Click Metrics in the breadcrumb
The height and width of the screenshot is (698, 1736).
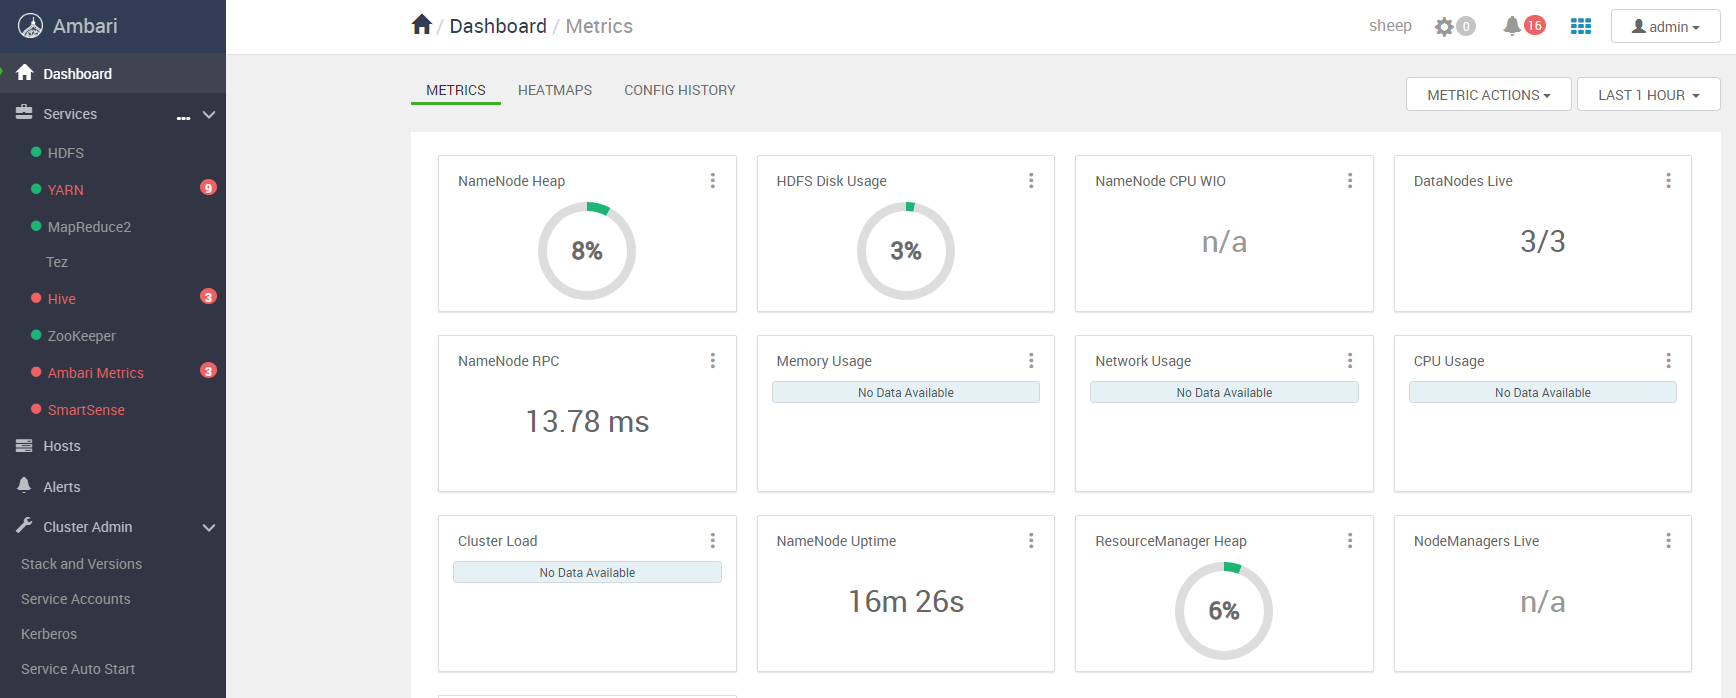(599, 26)
